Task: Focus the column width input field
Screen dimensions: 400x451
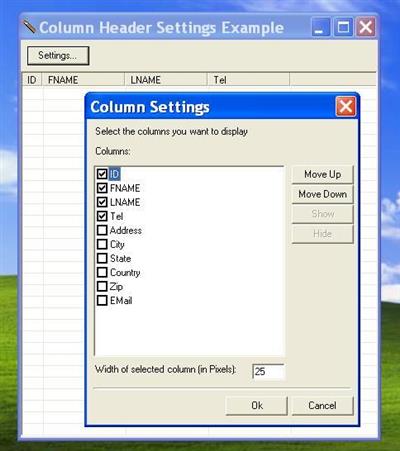Action: (x=268, y=371)
